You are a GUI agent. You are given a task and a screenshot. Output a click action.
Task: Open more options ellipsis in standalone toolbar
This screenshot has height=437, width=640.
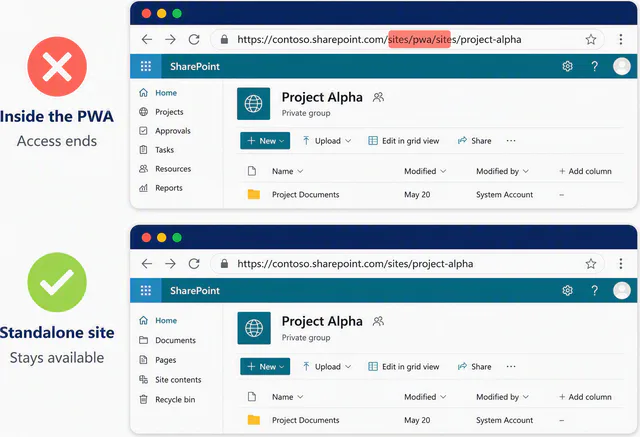pos(511,366)
